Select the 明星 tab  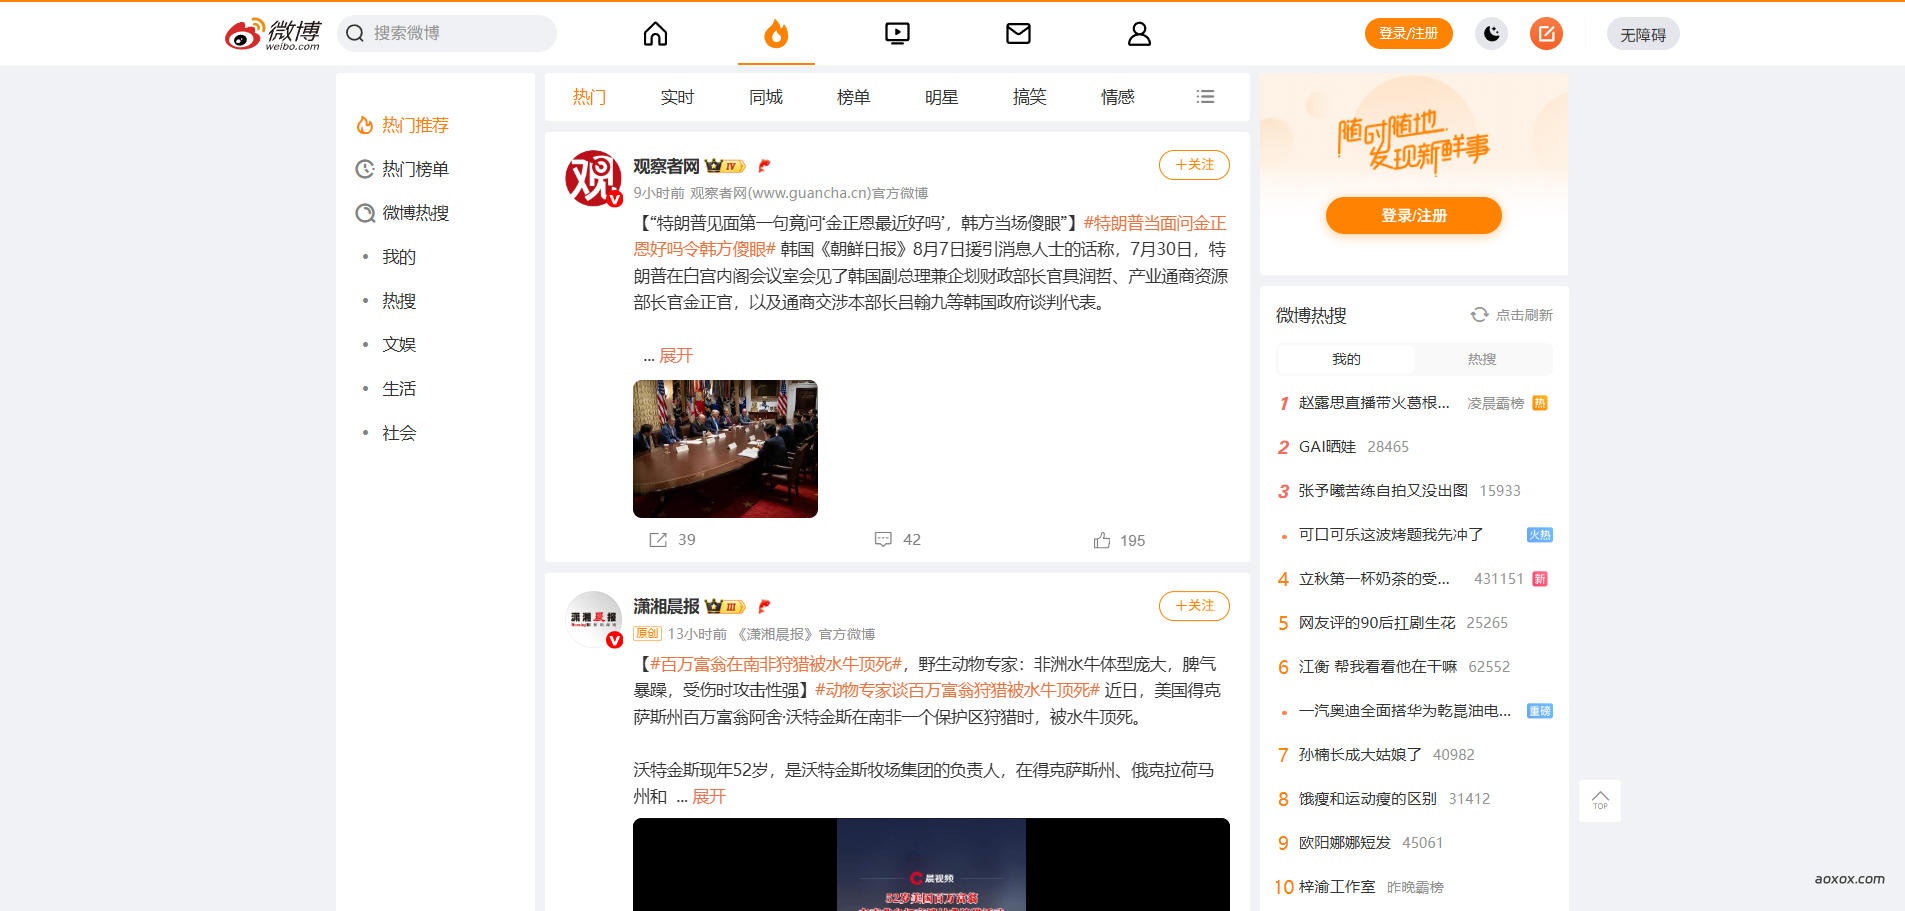point(941,96)
